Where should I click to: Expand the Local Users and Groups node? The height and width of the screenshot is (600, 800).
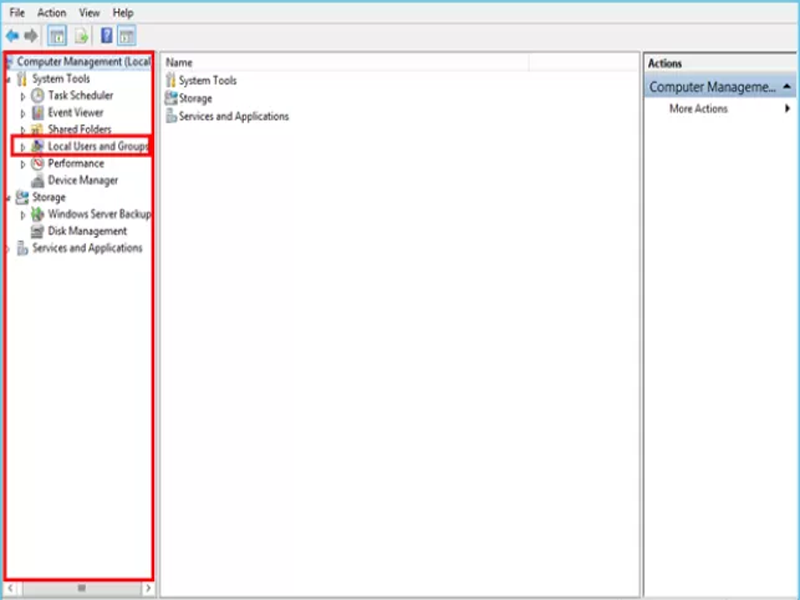[x=23, y=147]
